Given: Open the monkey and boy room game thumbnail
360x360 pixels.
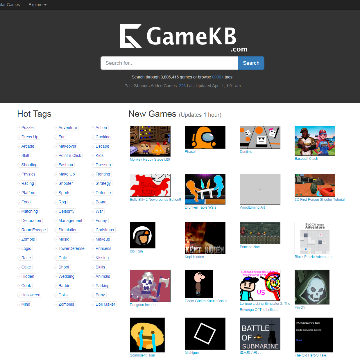Looking at the screenshot, I should point(150,141).
